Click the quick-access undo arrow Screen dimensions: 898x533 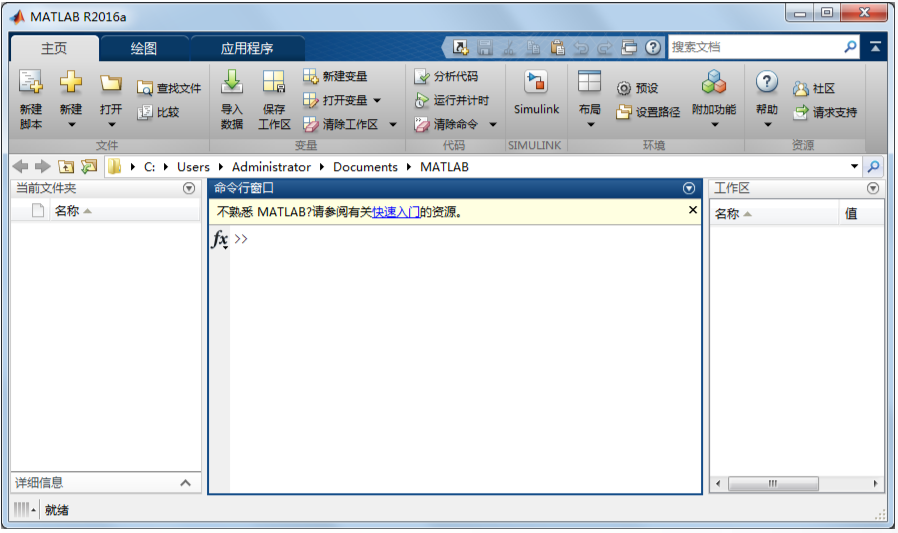pos(581,48)
